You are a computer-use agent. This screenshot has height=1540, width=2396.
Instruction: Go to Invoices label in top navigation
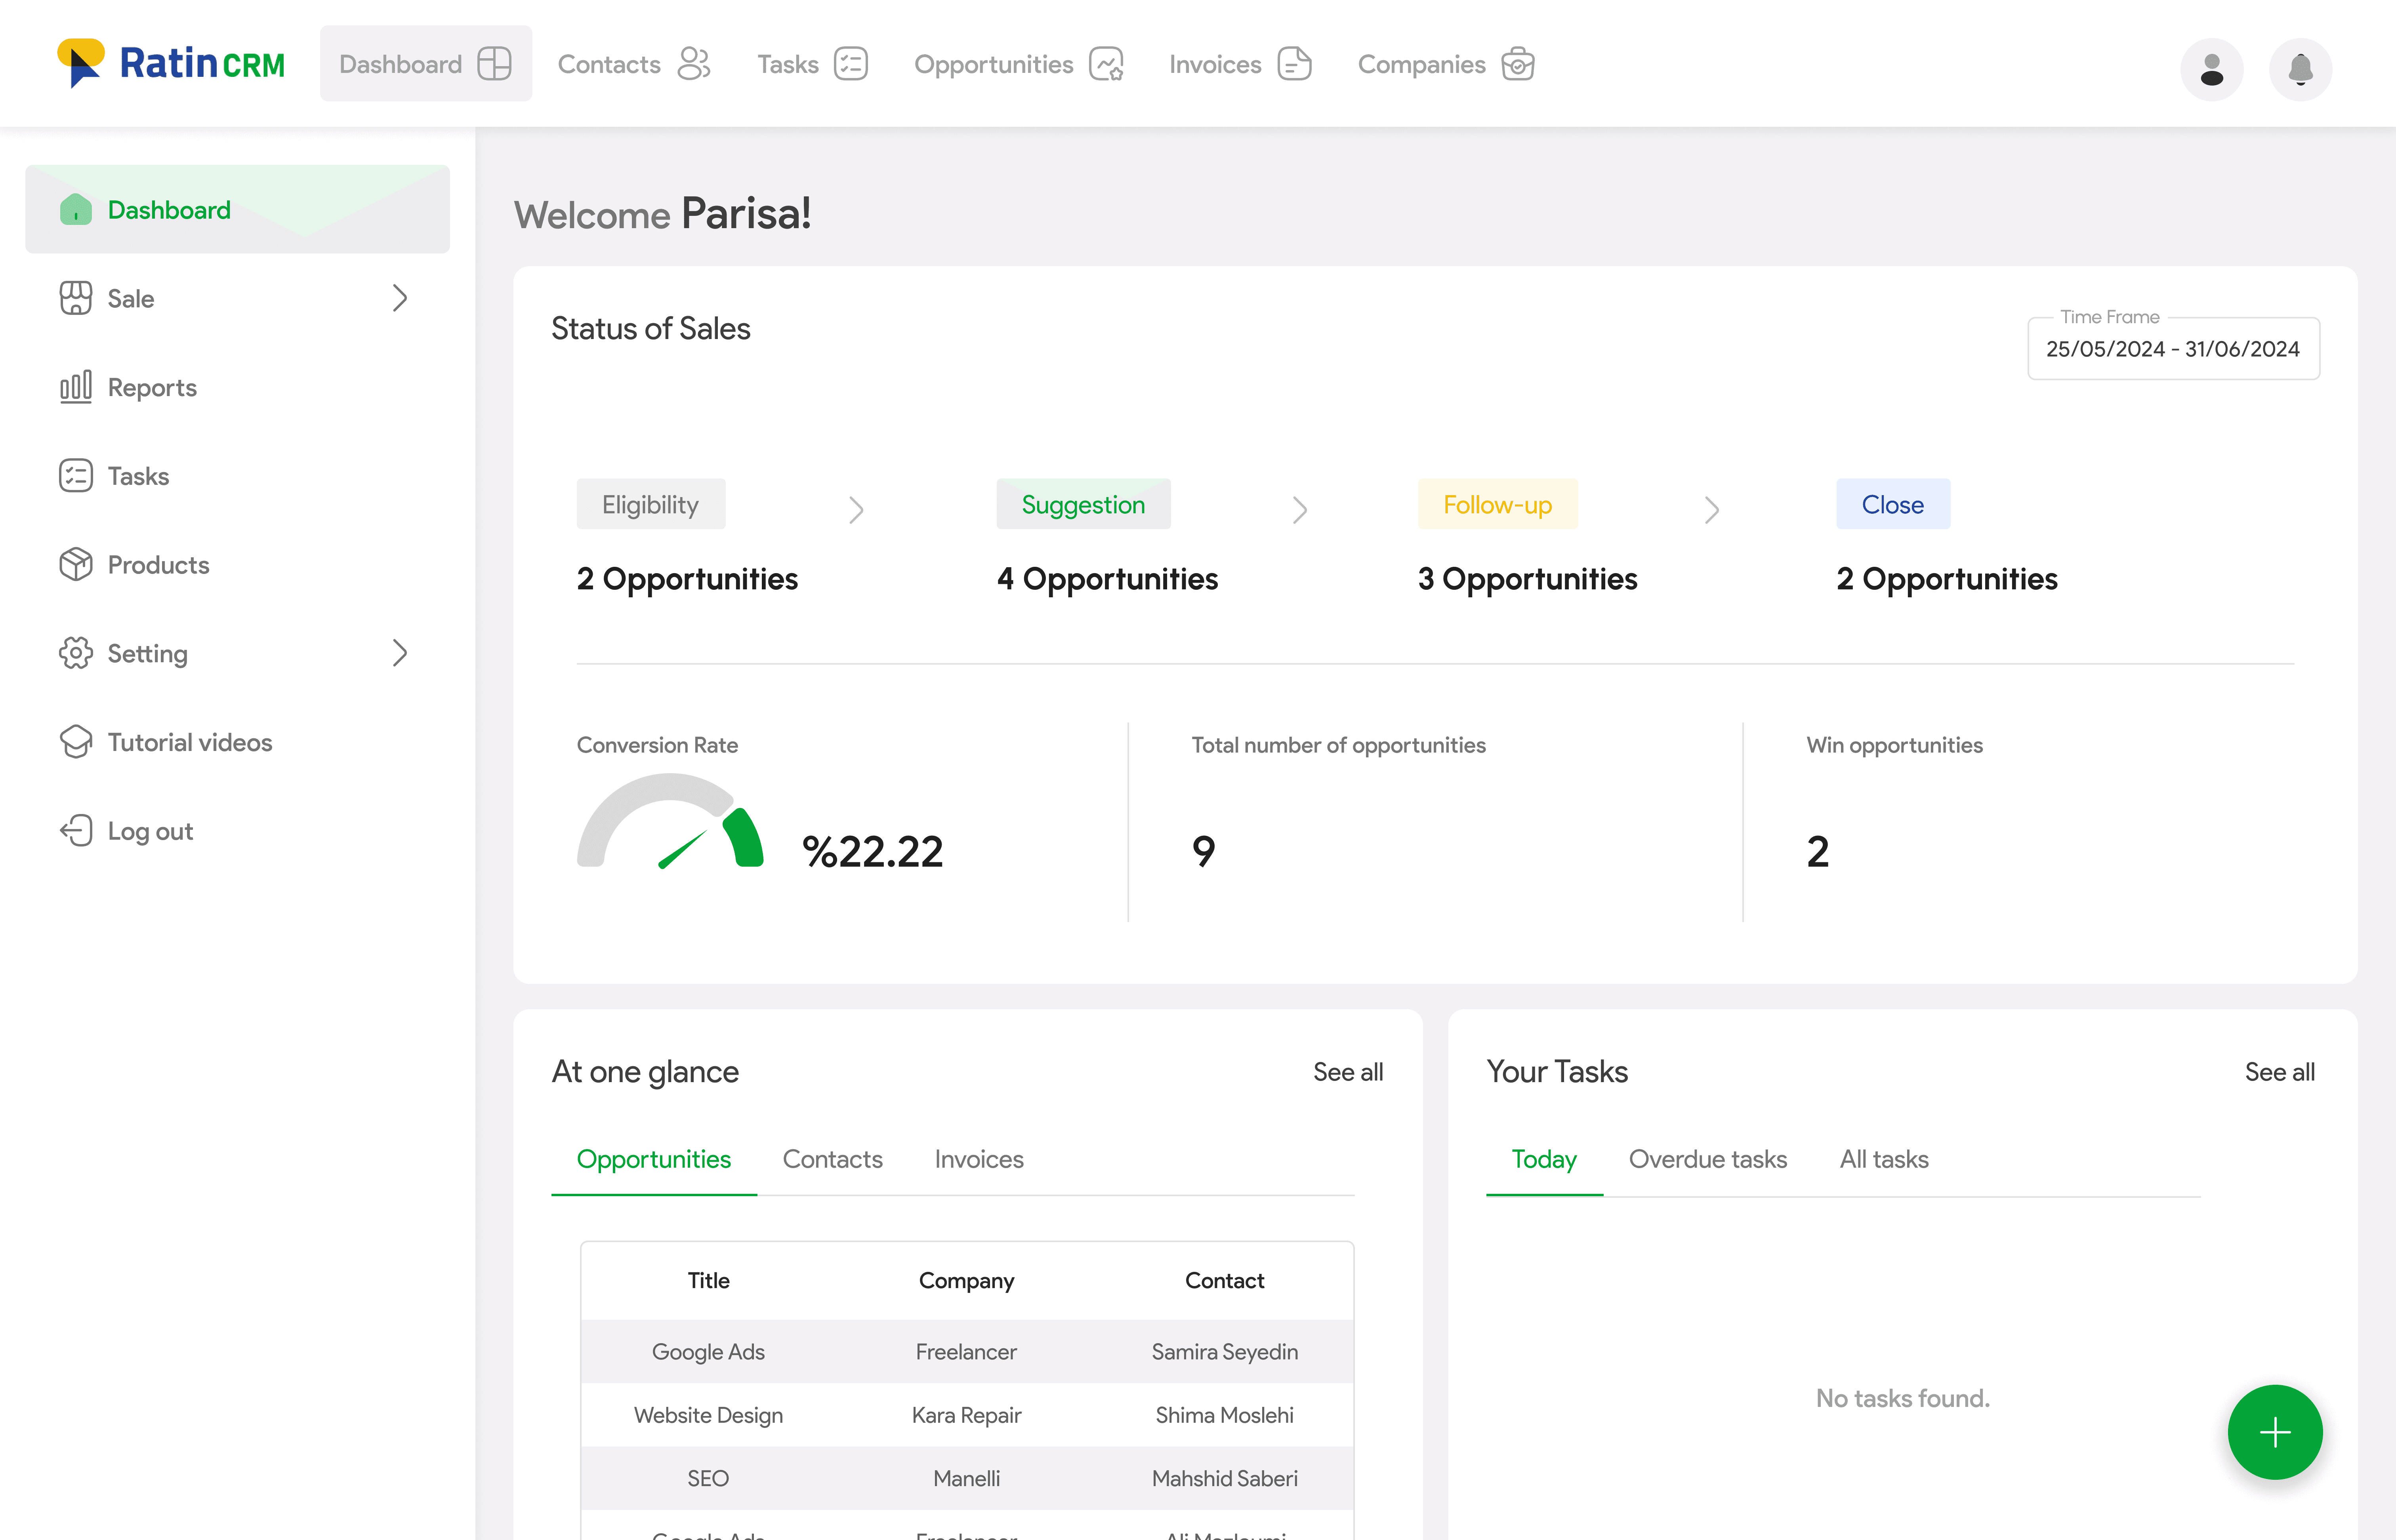tap(1215, 64)
